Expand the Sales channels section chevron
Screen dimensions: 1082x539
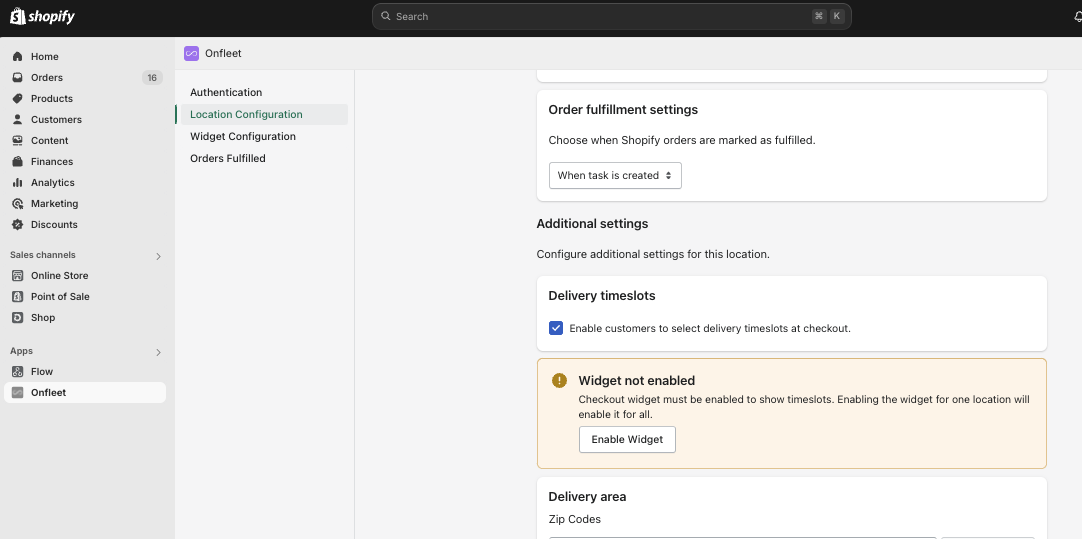pyautogui.click(x=158, y=256)
